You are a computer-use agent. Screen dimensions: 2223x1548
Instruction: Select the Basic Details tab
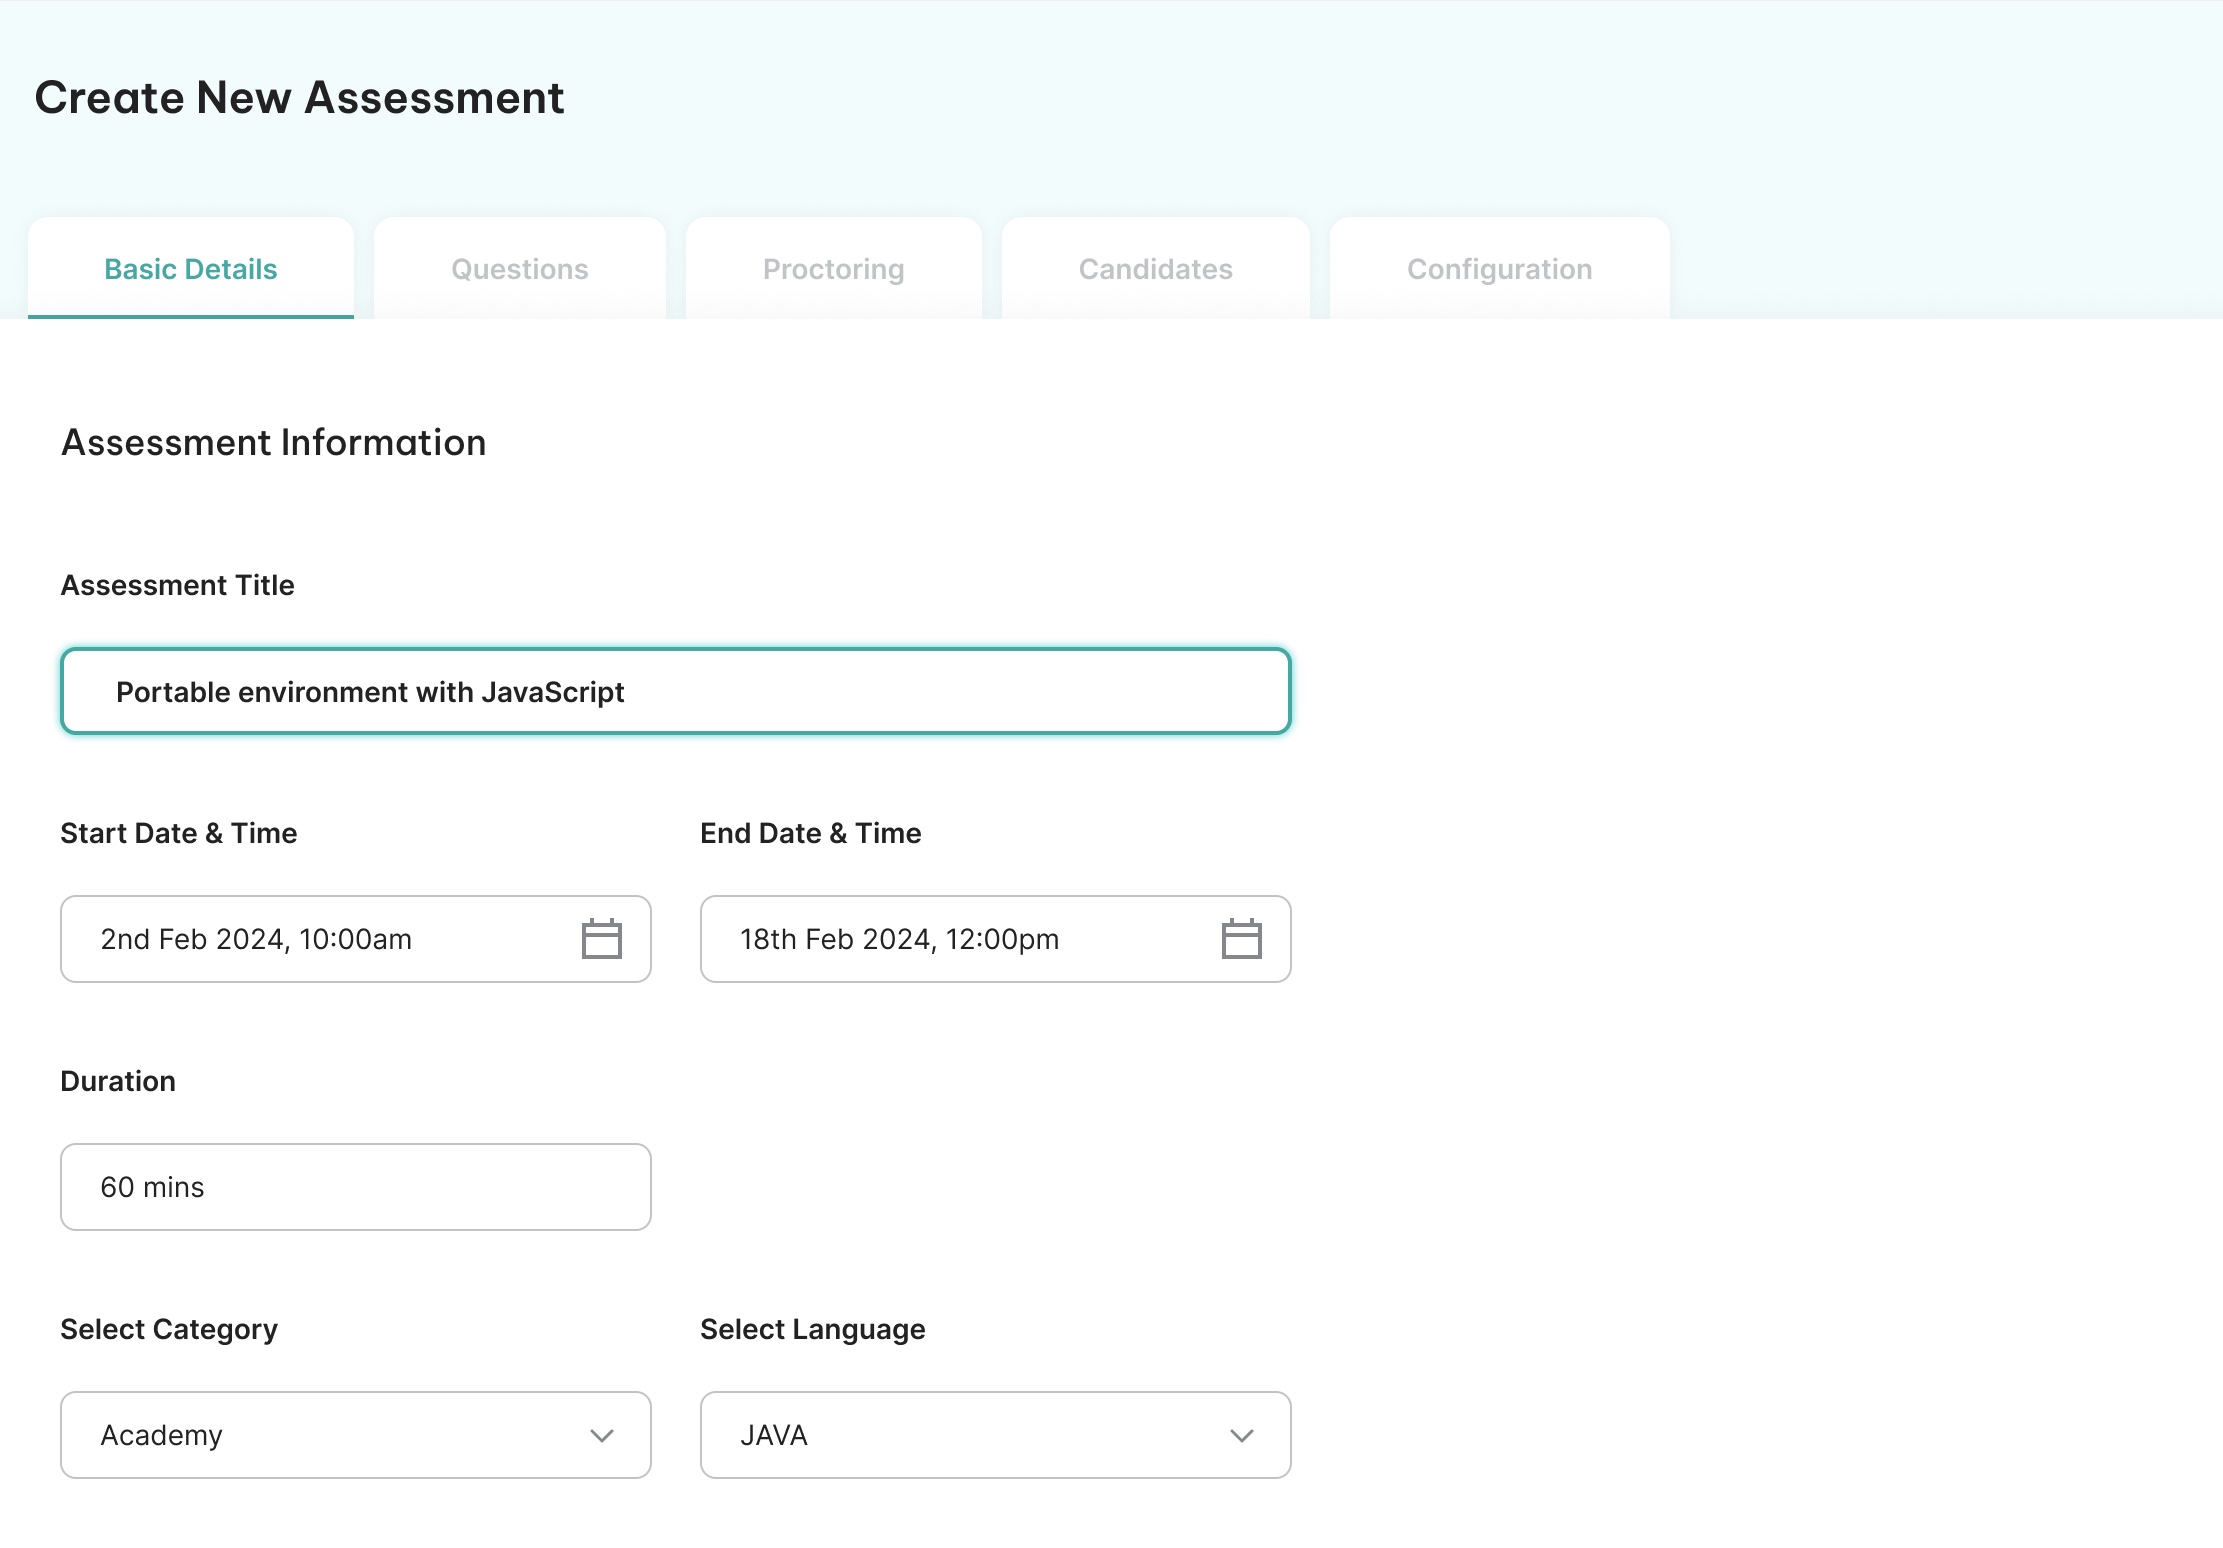point(191,268)
